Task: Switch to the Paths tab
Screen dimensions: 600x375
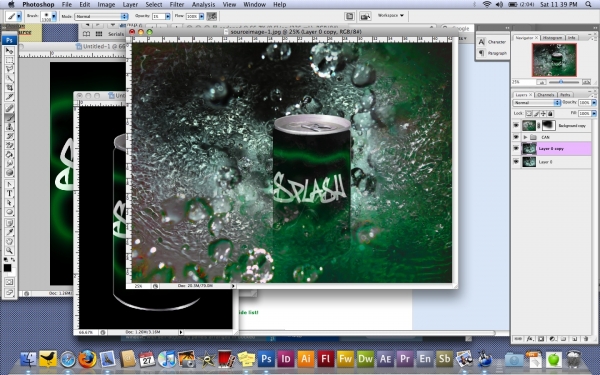Action: tap(565, 95)
